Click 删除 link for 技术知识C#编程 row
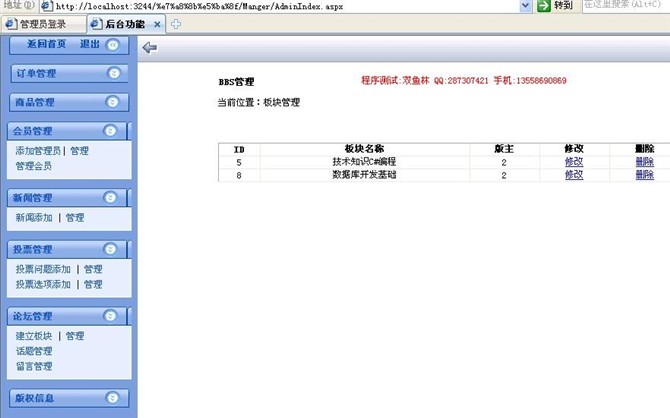This screenshot has height=418, width=670. coord(645,162)
